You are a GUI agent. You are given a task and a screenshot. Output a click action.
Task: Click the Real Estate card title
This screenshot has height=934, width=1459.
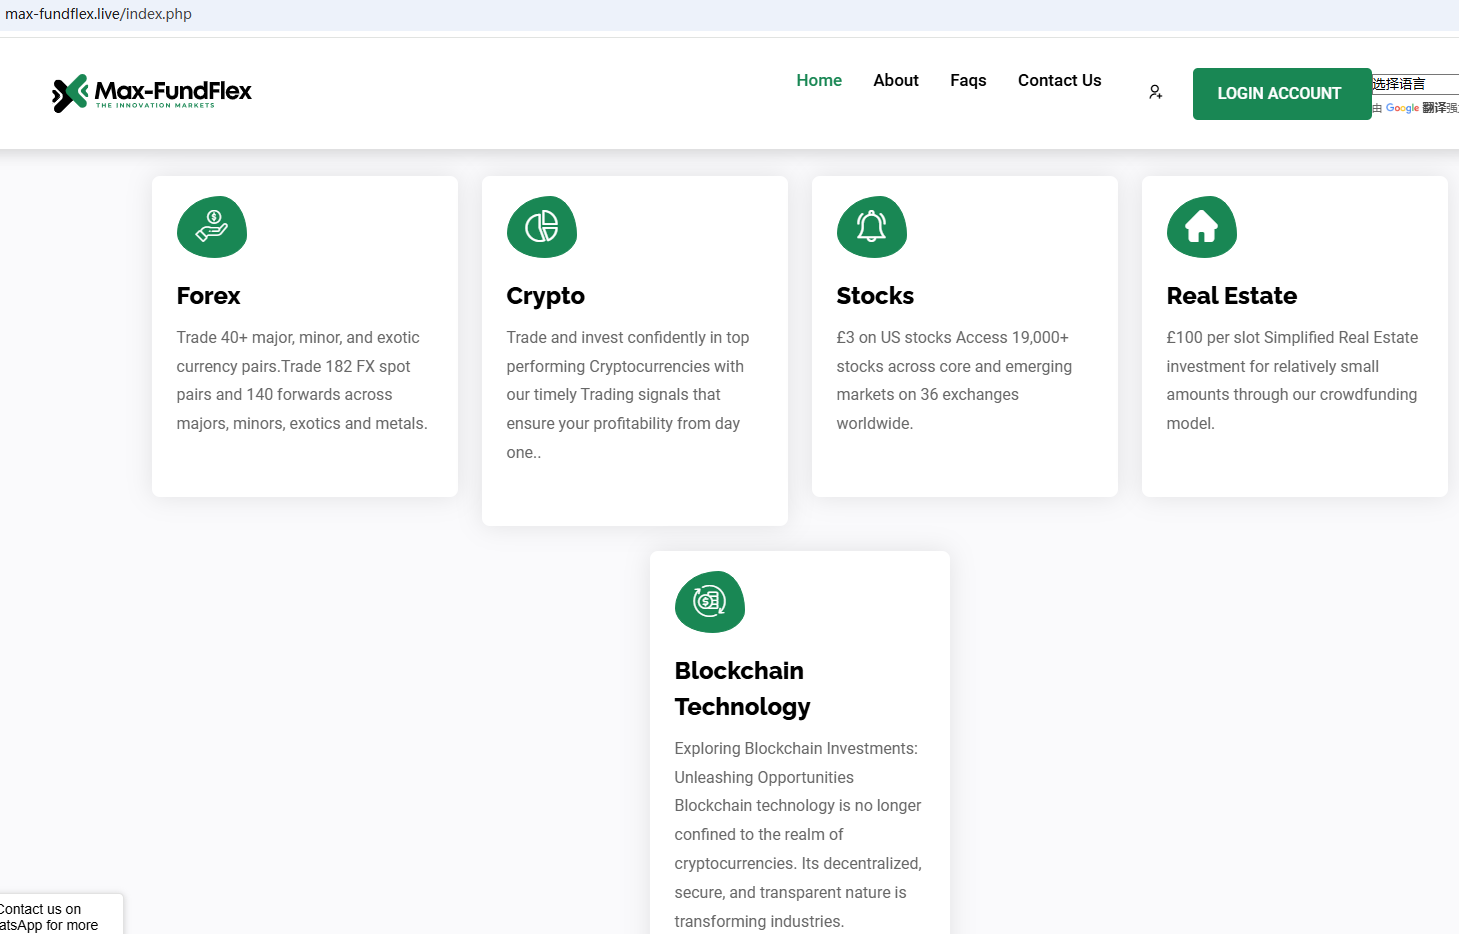(1231, 296)
